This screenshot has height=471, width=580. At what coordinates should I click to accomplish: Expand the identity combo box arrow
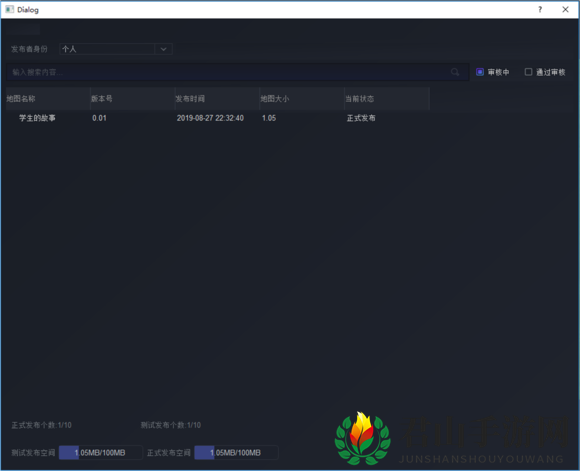click(x=163, y=49)
